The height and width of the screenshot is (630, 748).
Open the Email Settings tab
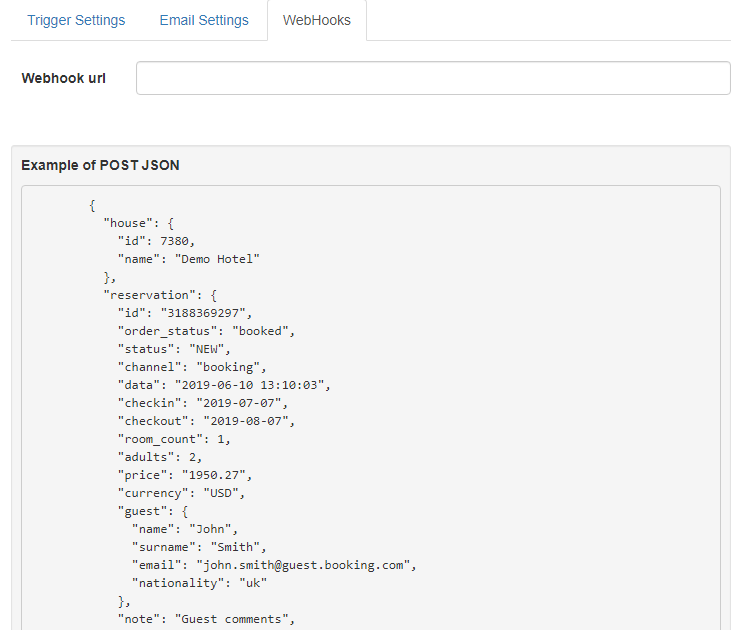coord(204,21)
